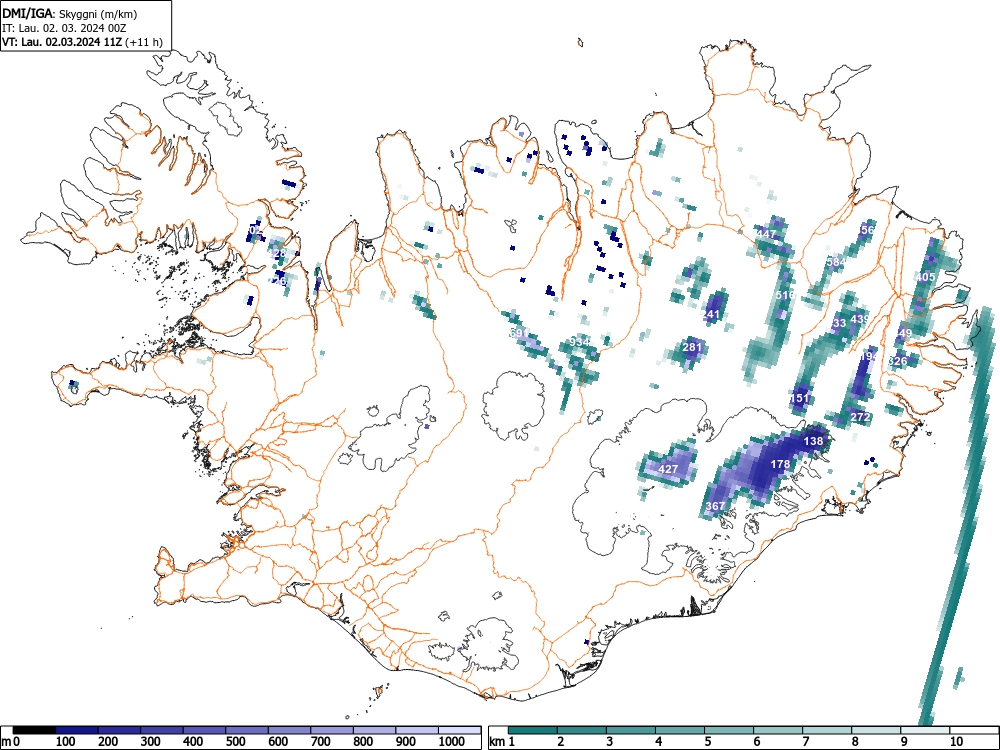The height and width of the screenshot is (750, 1000).
Task: Click the 'IT: Lau. 02. 03. 2024 00Z' line
Action: (x=62, y=28)
